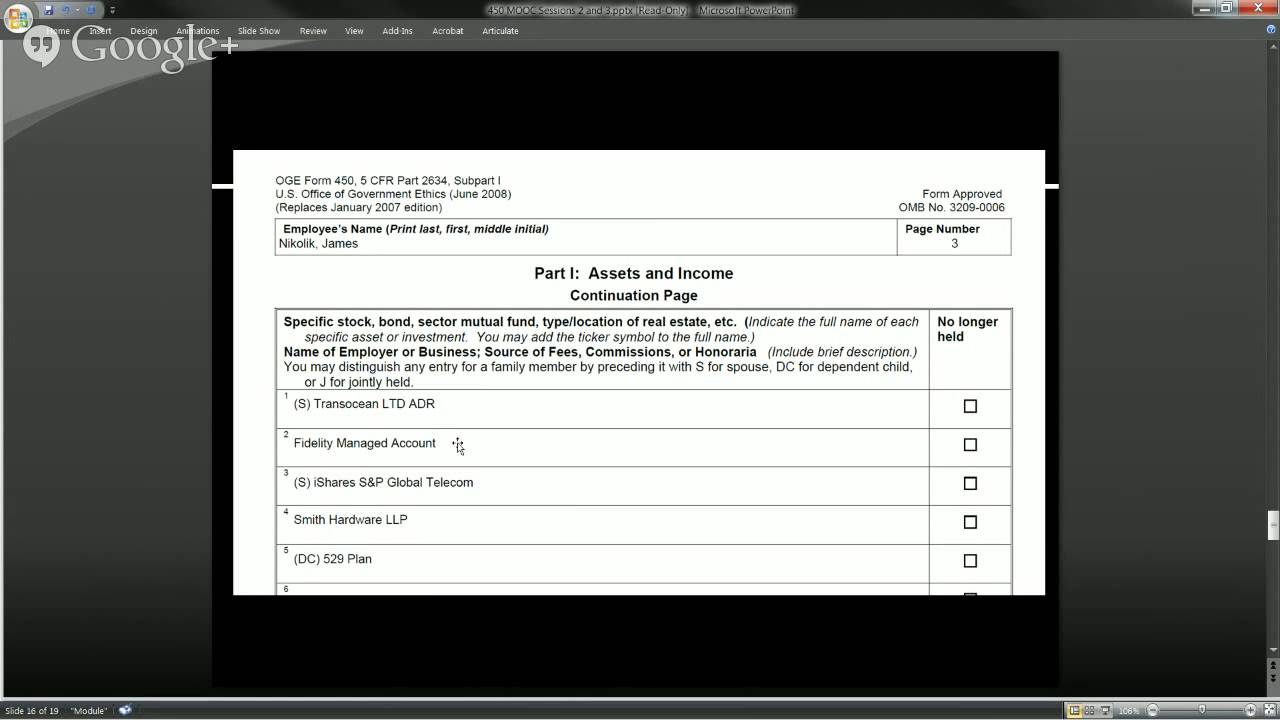Click the Save icon in Quick Access Toolbar
The height and width of the screenshot is (720, 1280).
point(48,10)
